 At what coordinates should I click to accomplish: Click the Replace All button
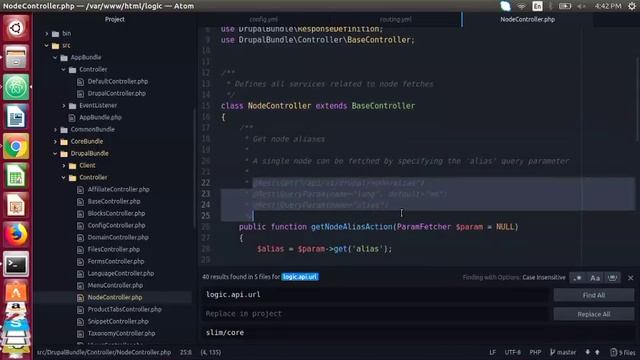pos(593,314)
